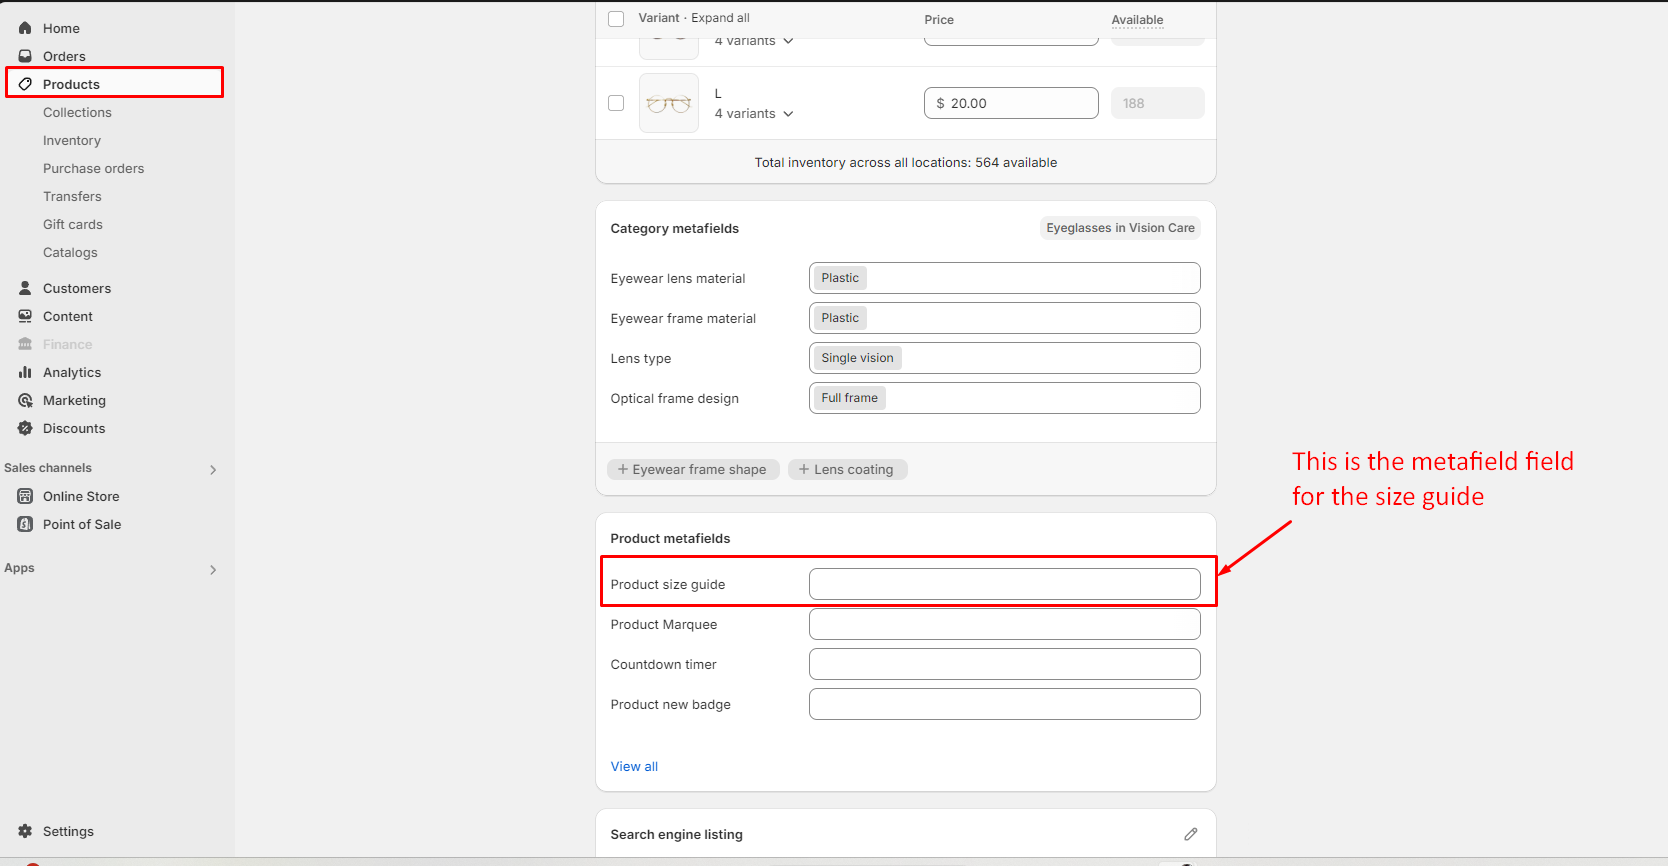This screenshot has height=866, width=1668.
Task: Click the Discounts badge icon
Action: click(x=25, y=428)
